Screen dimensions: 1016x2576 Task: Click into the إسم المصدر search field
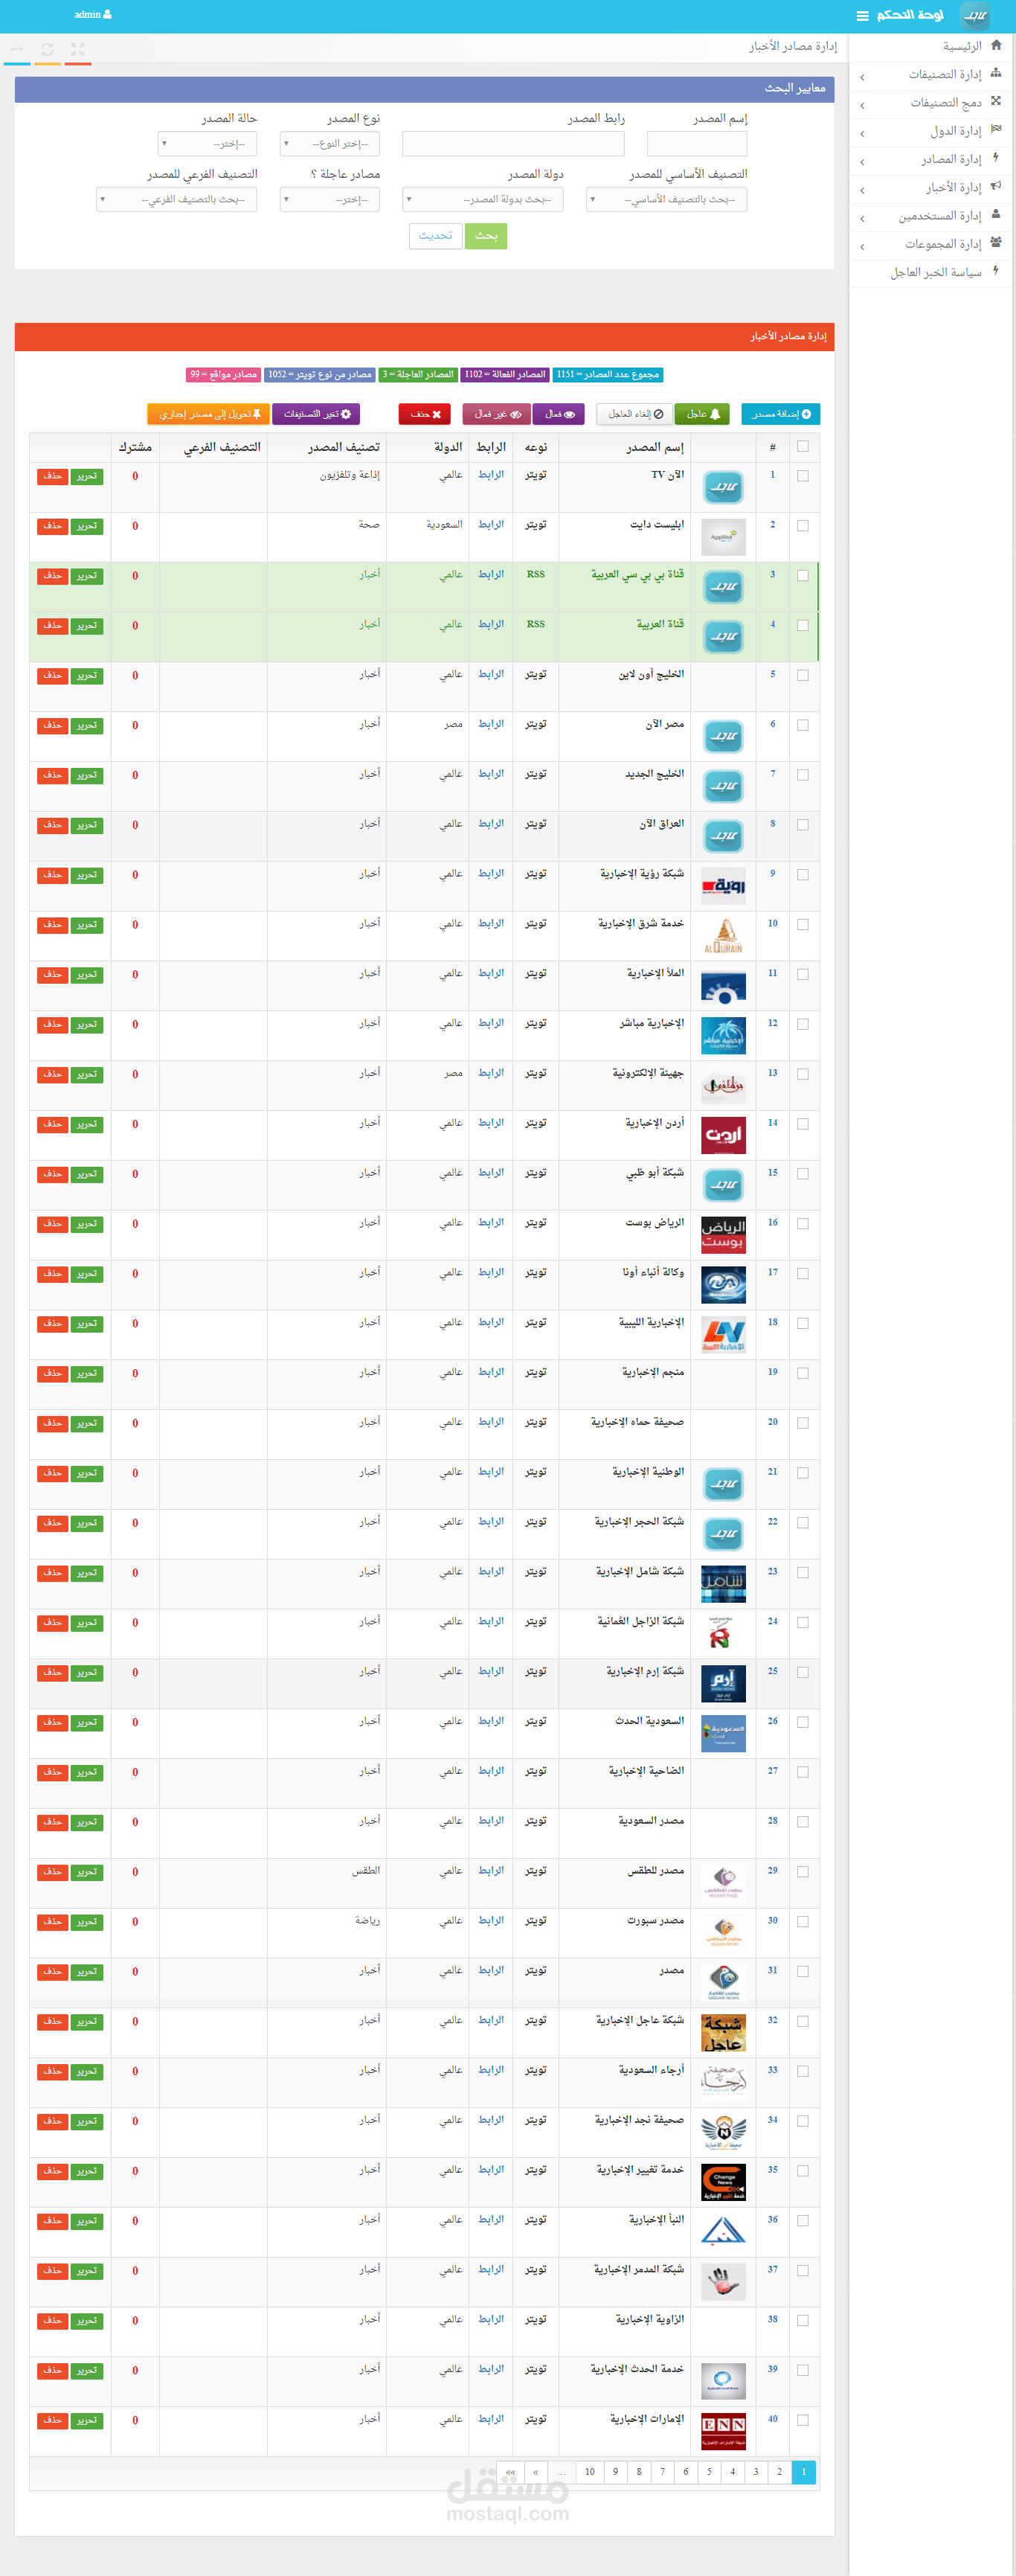697,144
